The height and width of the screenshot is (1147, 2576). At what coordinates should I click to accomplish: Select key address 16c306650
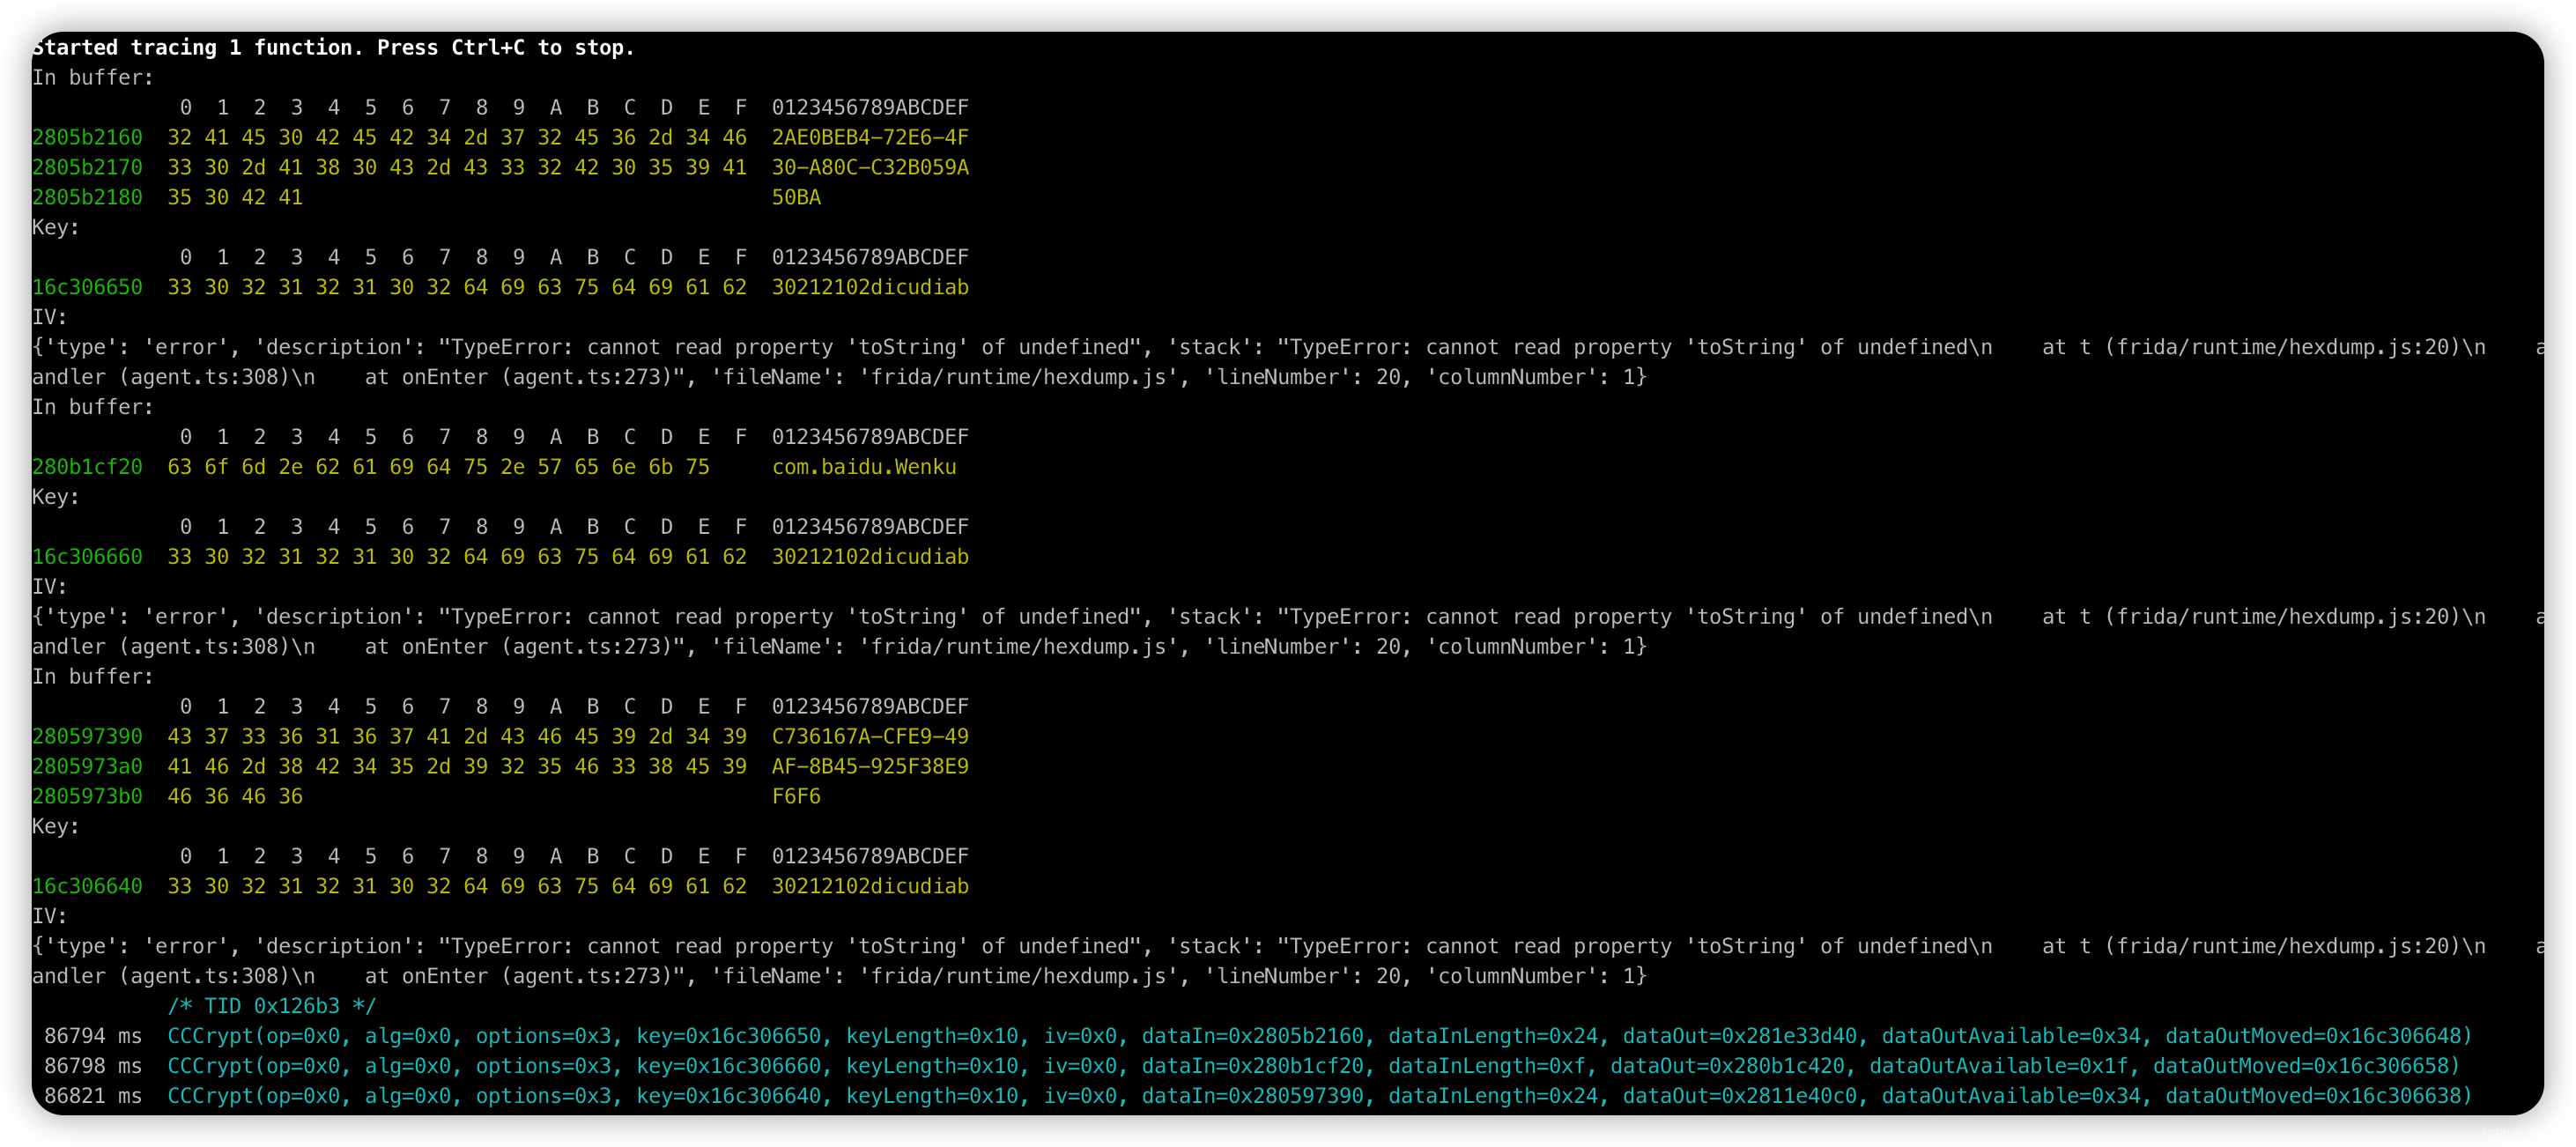click(x=87, y=287)
